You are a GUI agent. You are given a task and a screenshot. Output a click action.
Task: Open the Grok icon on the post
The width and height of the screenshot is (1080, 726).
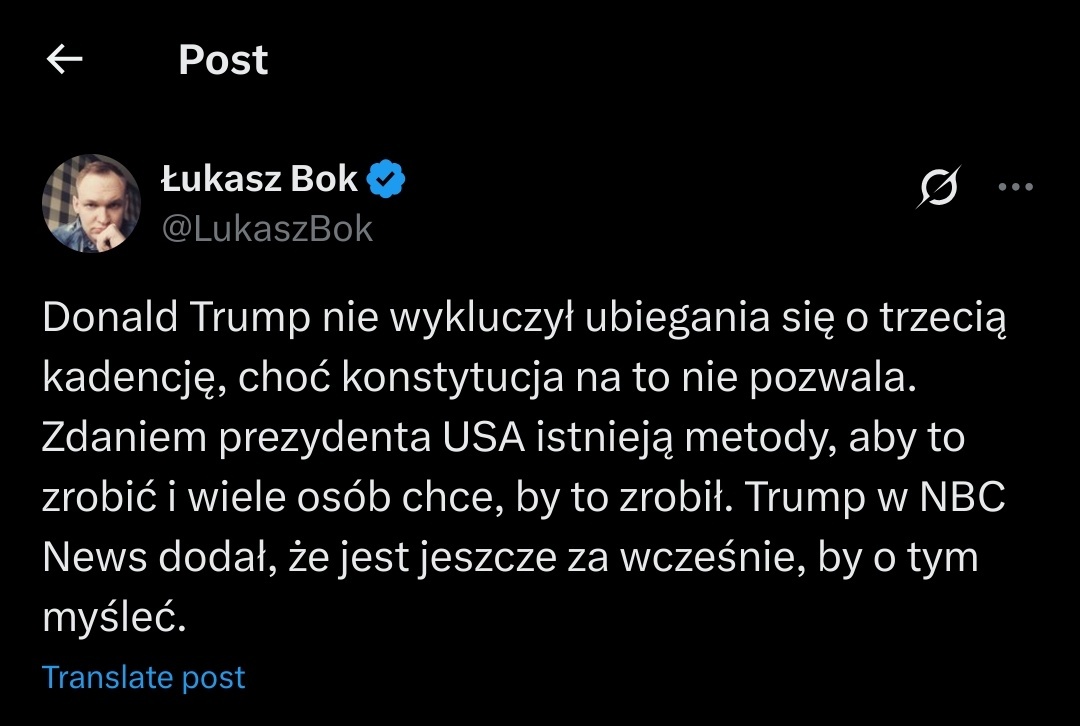point(938,188)
